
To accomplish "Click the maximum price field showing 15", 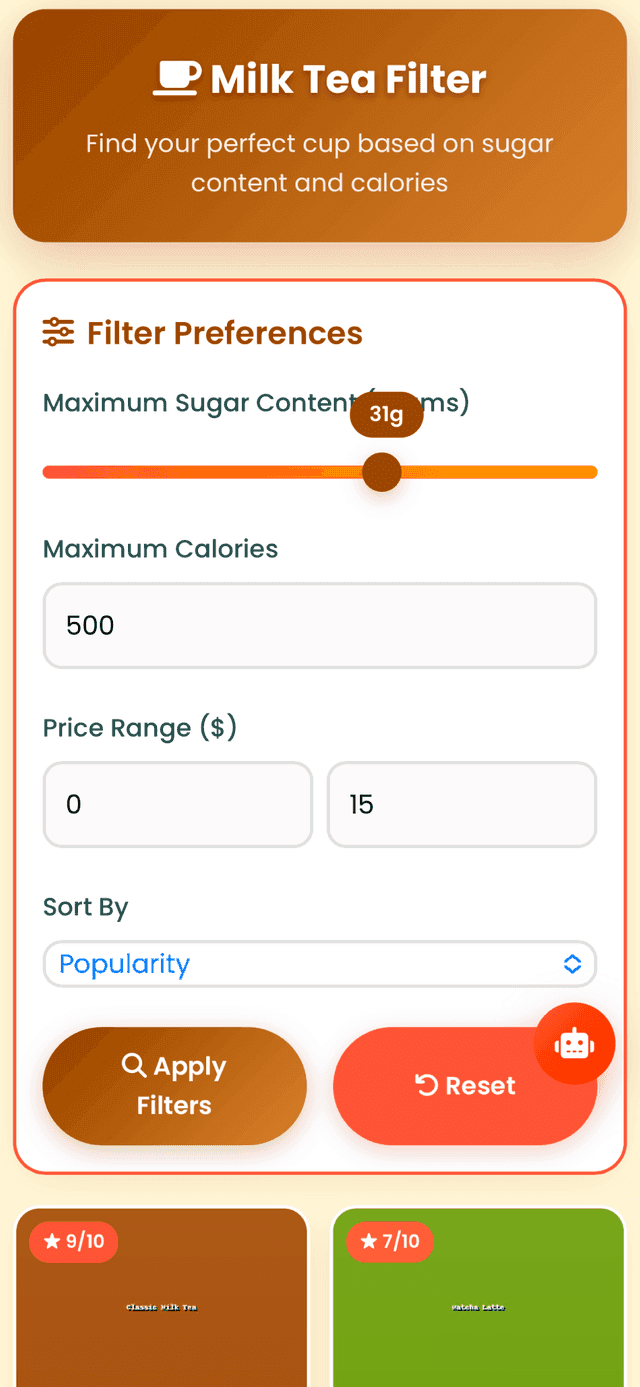I will 462,805.
